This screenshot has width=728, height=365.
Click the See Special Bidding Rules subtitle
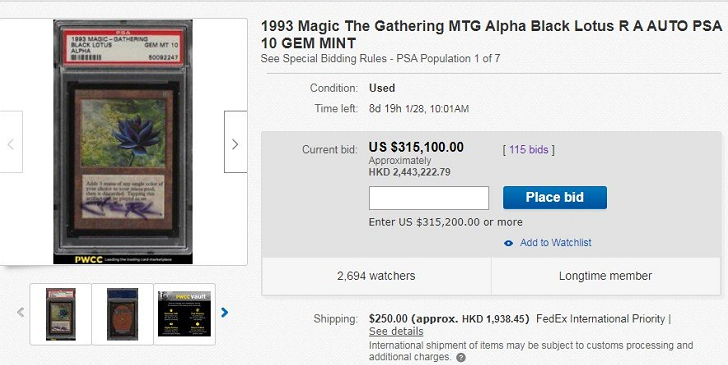tap(380, 59)
